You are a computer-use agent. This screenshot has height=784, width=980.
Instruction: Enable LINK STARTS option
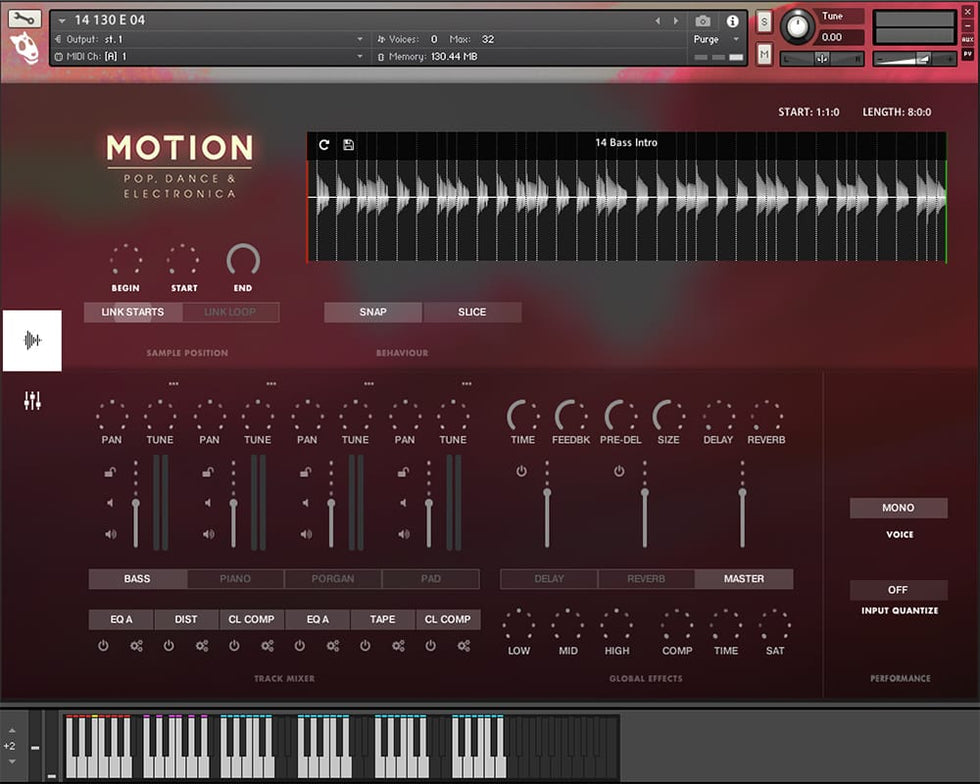(x=133, y=312)
